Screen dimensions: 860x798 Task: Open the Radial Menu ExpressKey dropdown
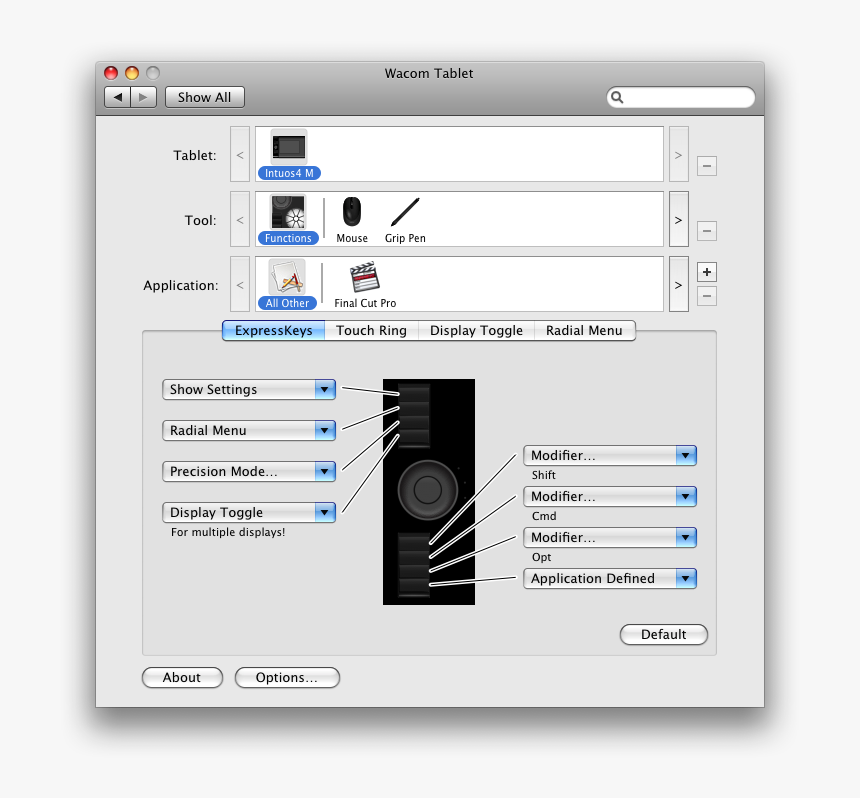[249, 431]
